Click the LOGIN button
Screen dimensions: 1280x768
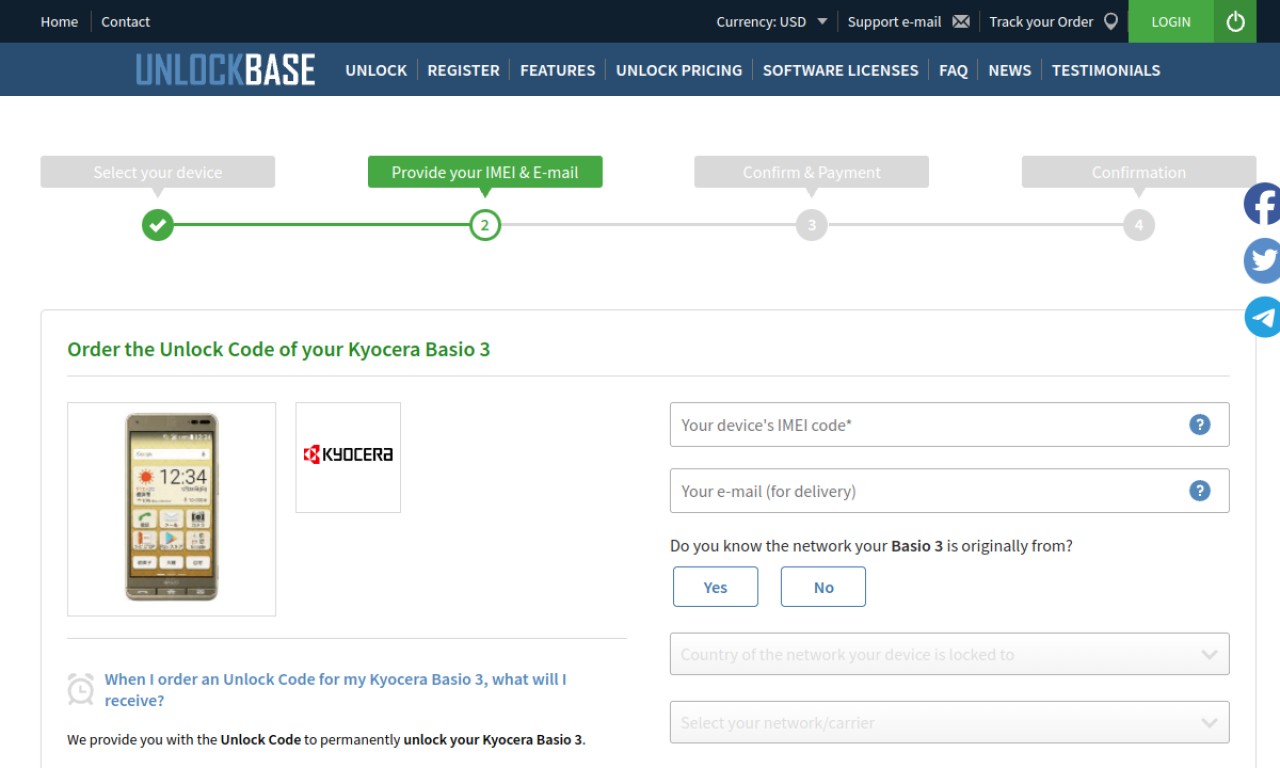pyautogui.click(x=1171, y=21)
